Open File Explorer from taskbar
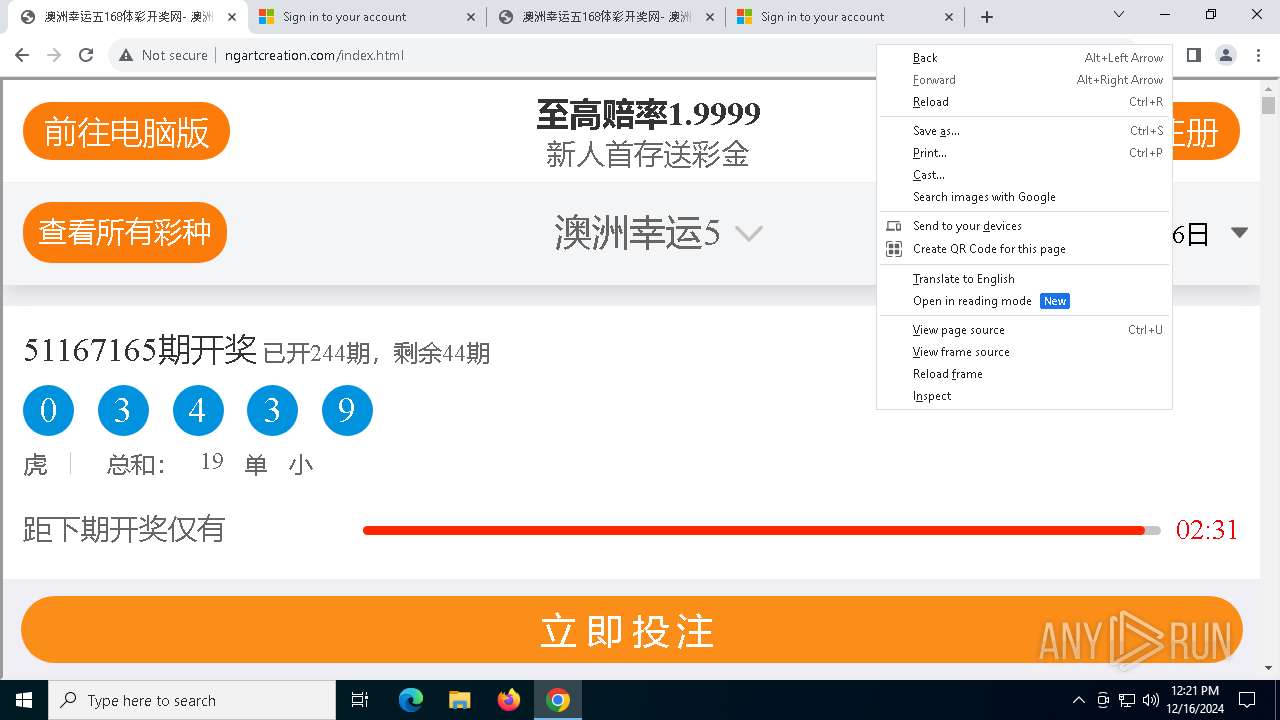Image resolution: width=1280 pixels, height=720 pixels. click(x=460, y=700)
